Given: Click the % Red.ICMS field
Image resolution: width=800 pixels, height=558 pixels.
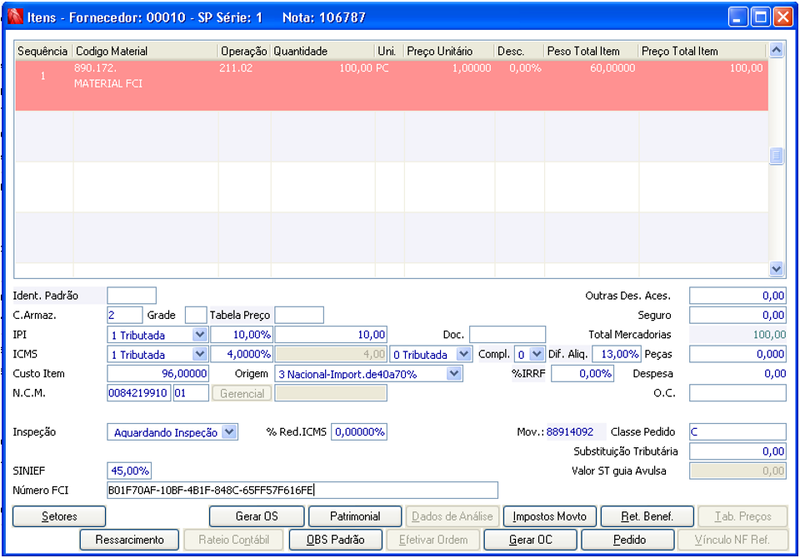Looking at the screenshot, I should 359,432.
